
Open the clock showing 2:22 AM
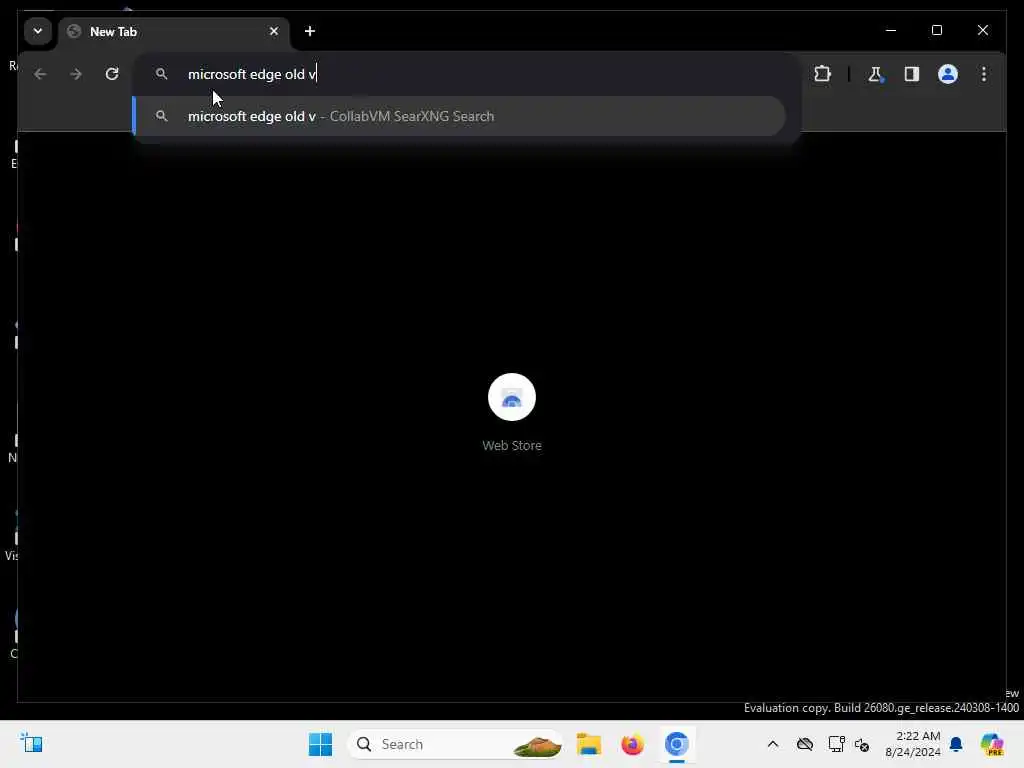click(x=912, y=744)
